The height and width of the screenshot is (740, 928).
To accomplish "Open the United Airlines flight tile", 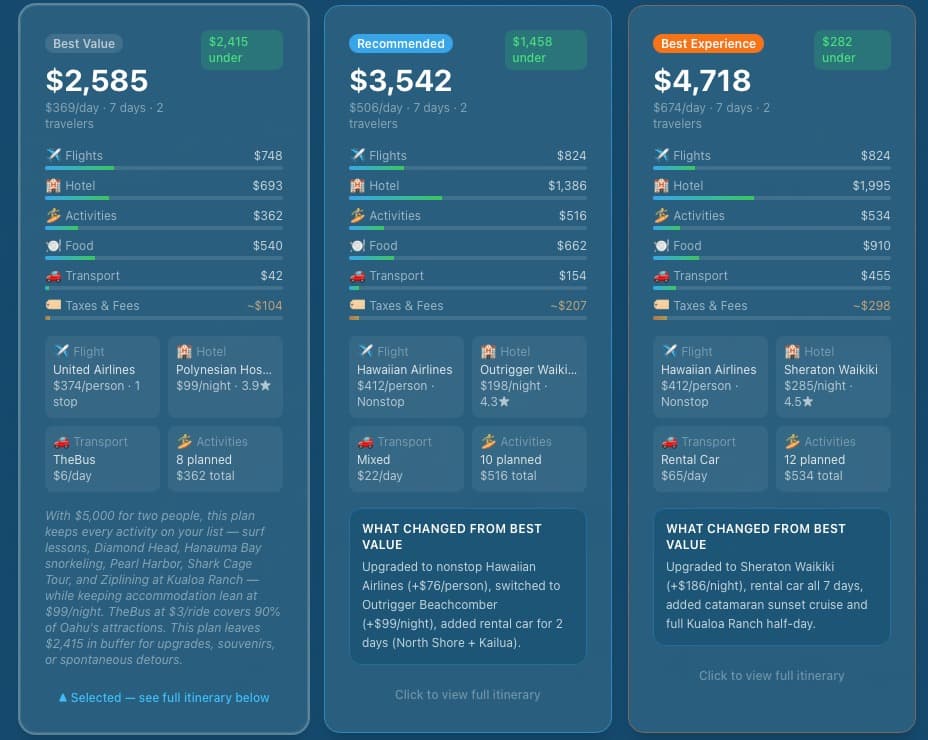I will click(102, 376).
